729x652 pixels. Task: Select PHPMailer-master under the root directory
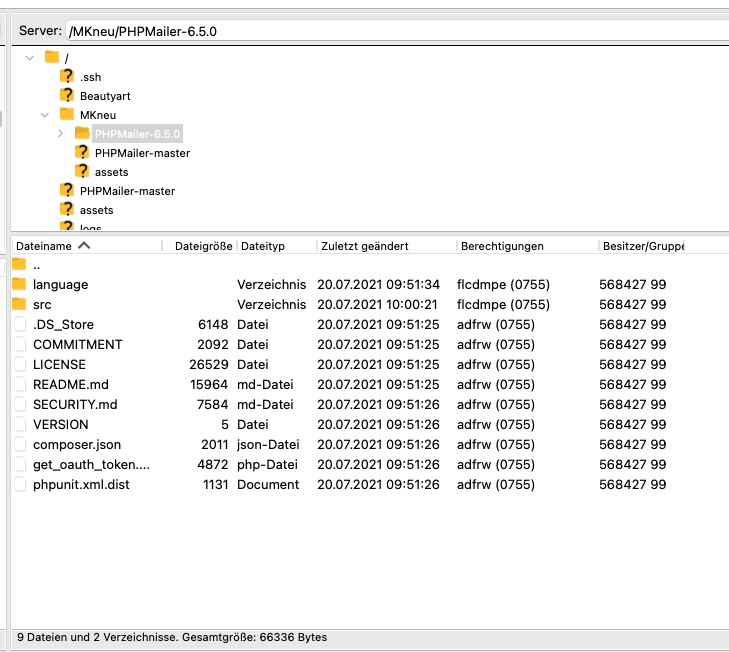(127, 191)
